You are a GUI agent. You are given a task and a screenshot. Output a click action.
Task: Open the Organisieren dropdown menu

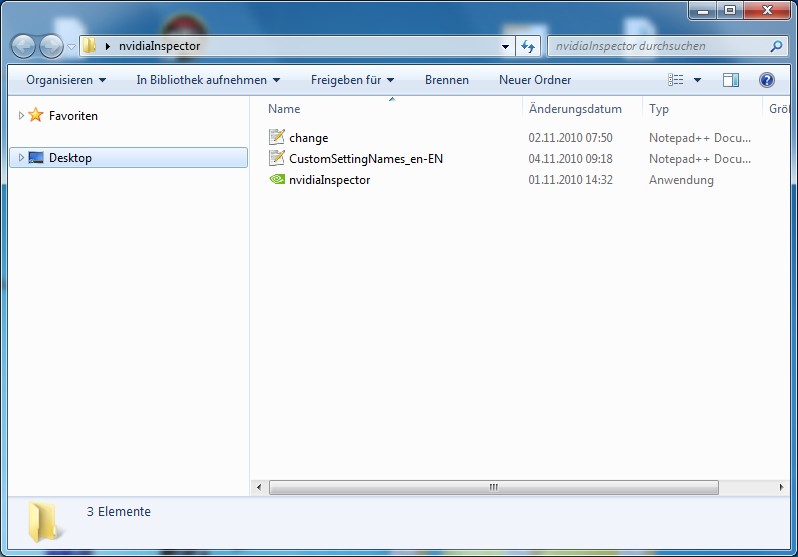coord(66,80)
